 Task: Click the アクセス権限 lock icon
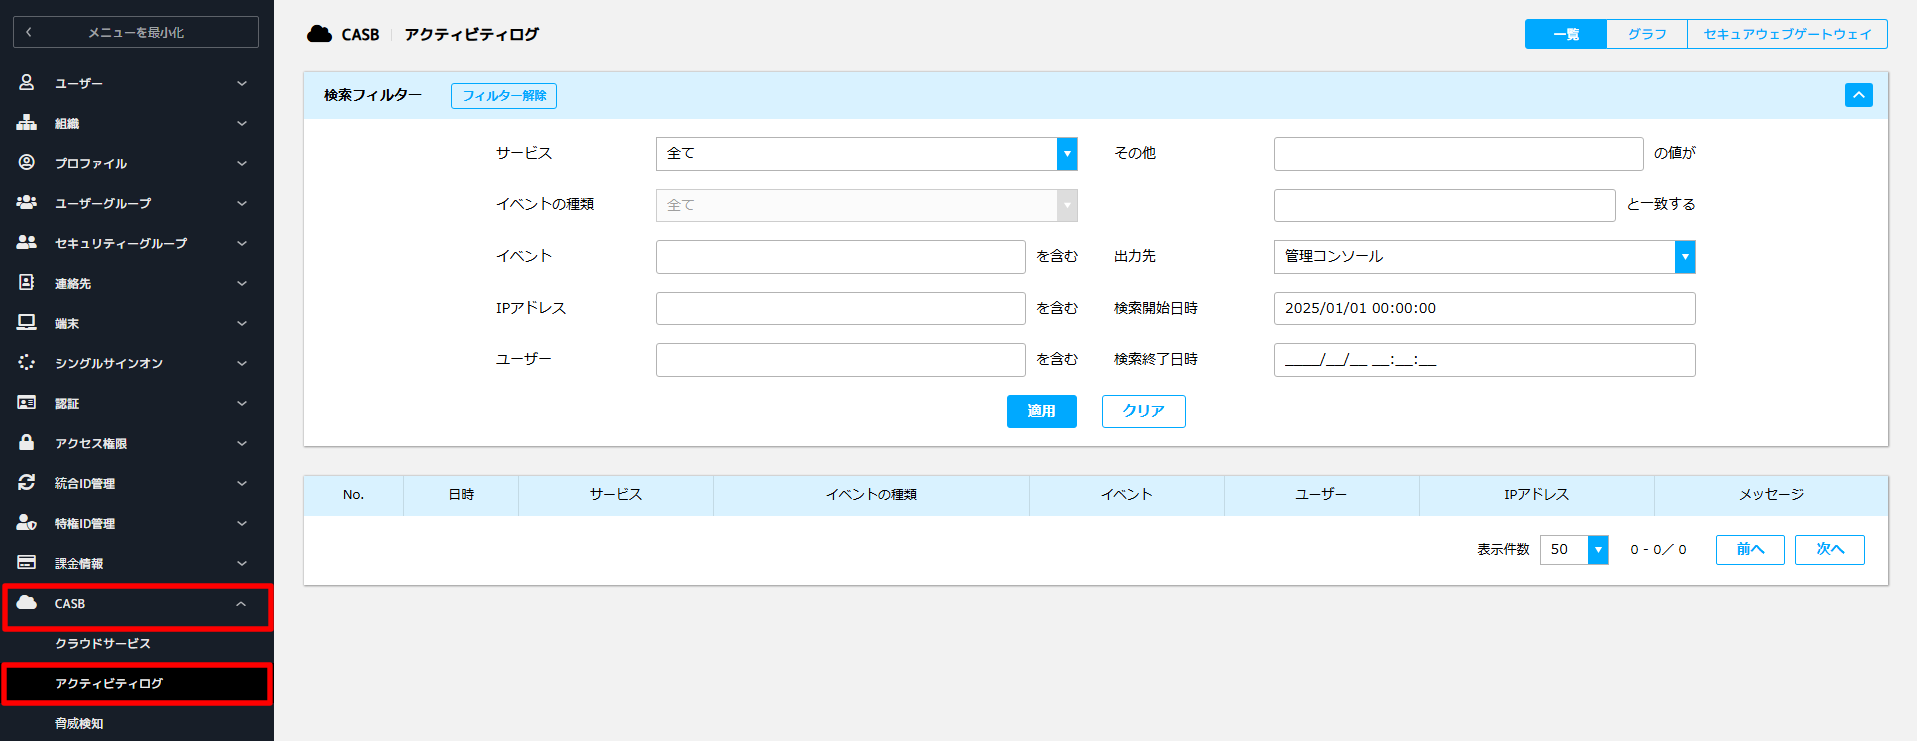tap(27, 442)
